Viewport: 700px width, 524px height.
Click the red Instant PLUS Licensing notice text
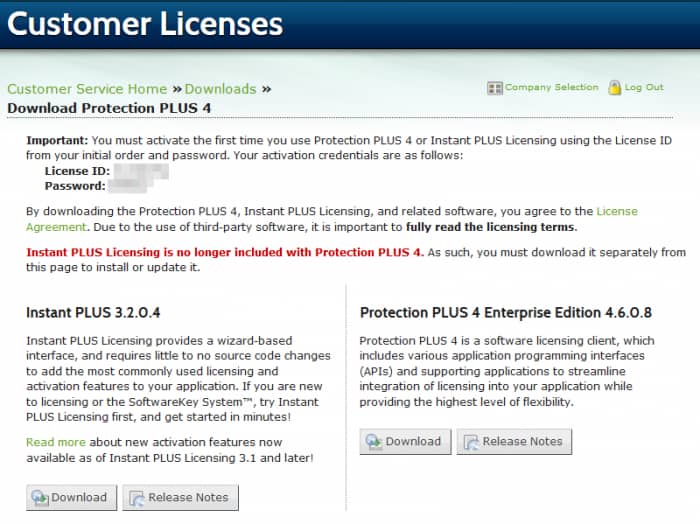point(225,252)
